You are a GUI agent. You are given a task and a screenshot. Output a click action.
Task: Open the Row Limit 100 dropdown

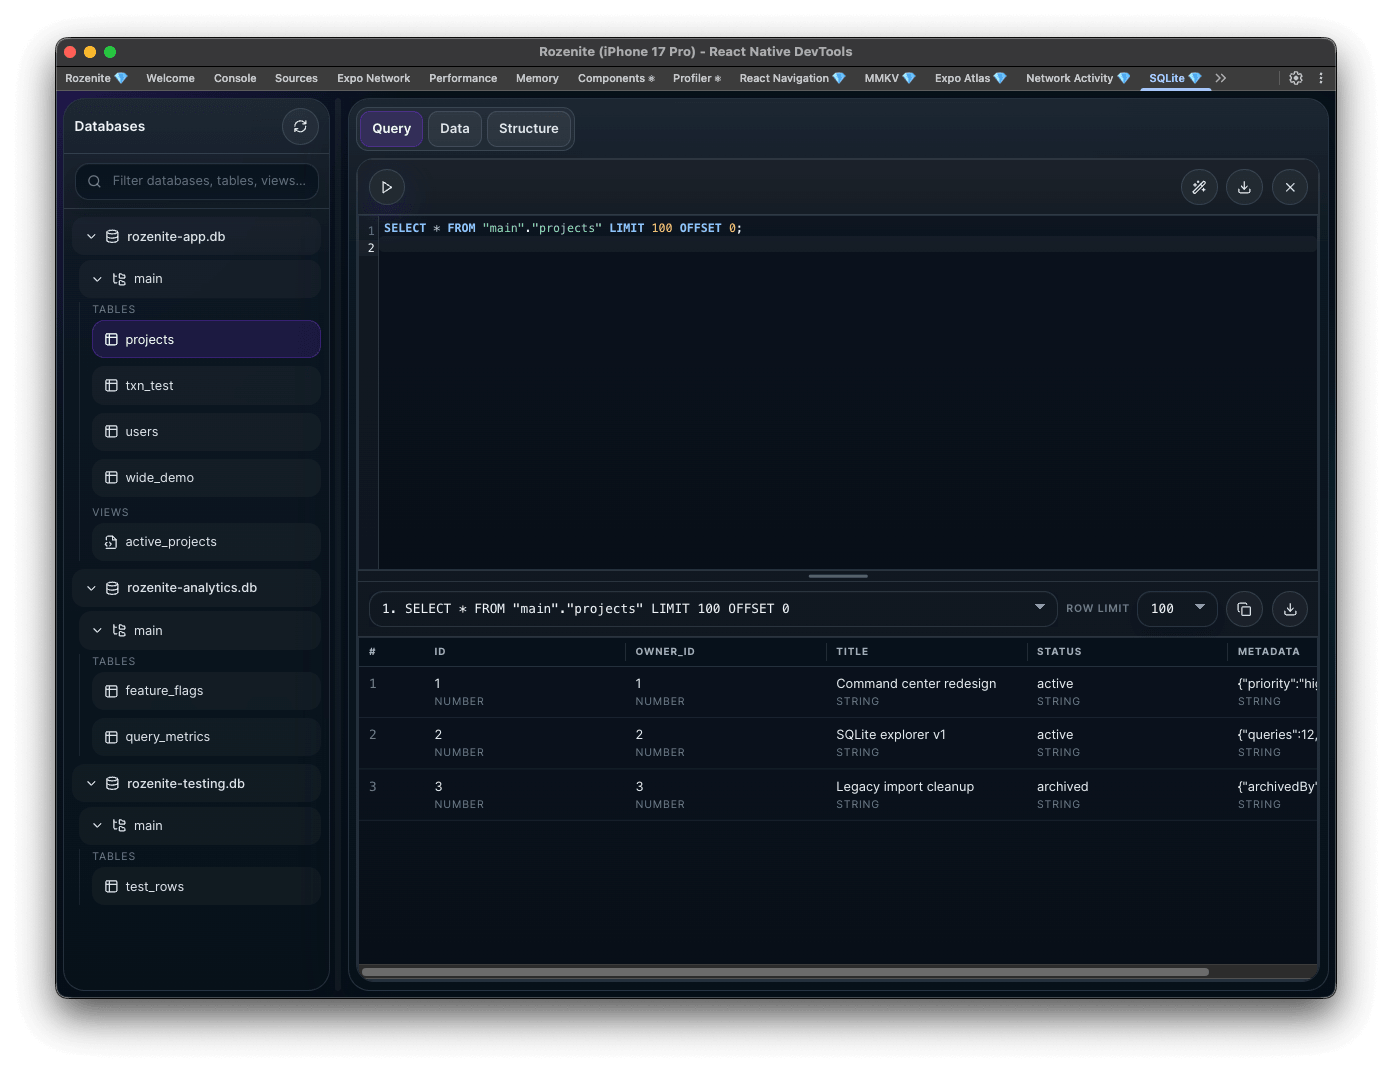coord(1177,609)
